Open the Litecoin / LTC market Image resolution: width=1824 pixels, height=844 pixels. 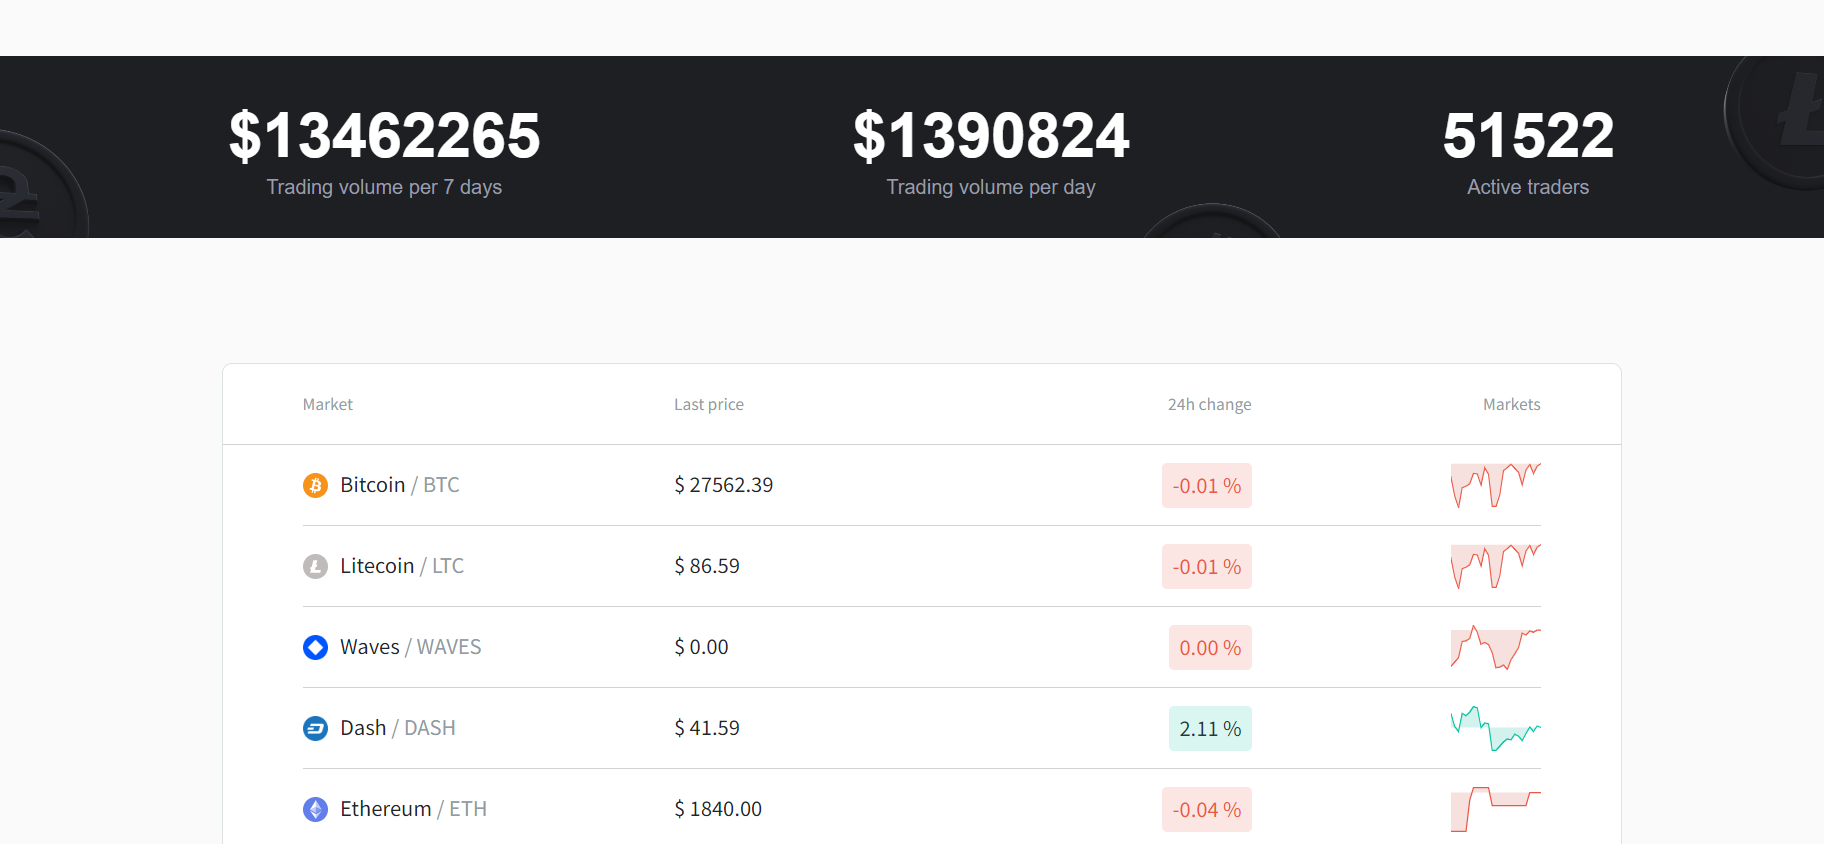pos(401,566)
